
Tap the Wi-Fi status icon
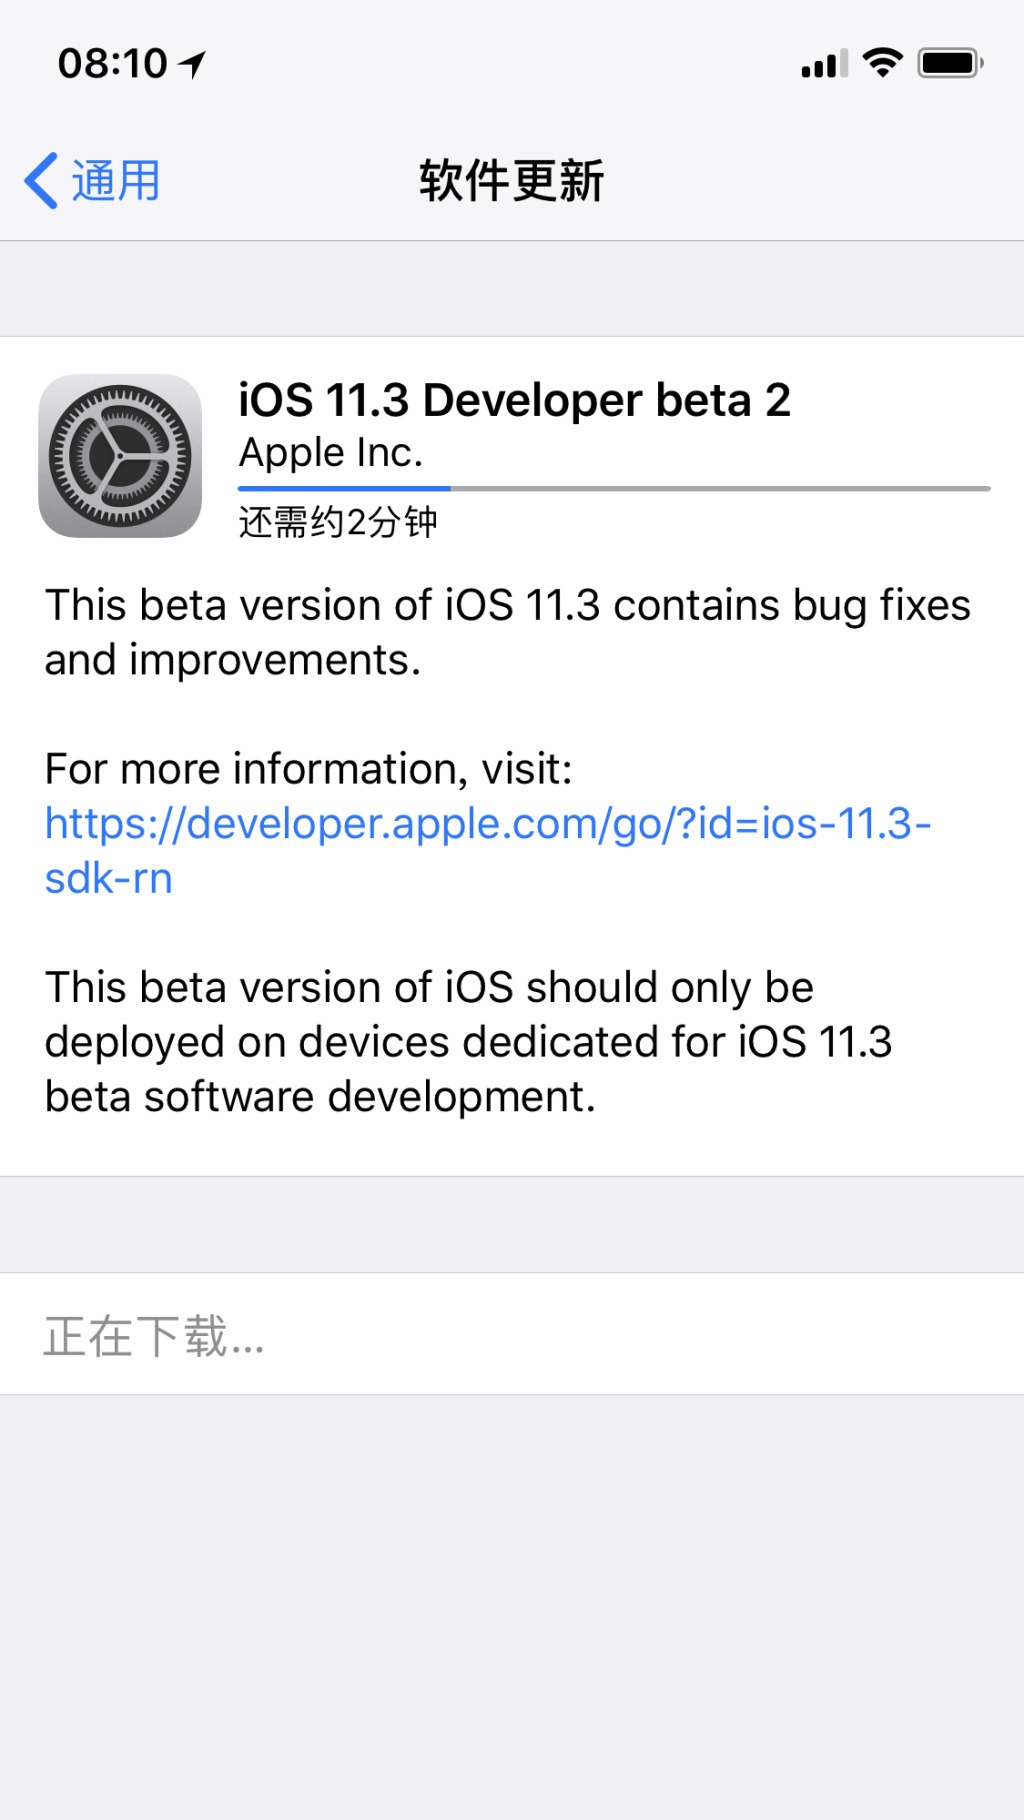coord(882,62)
